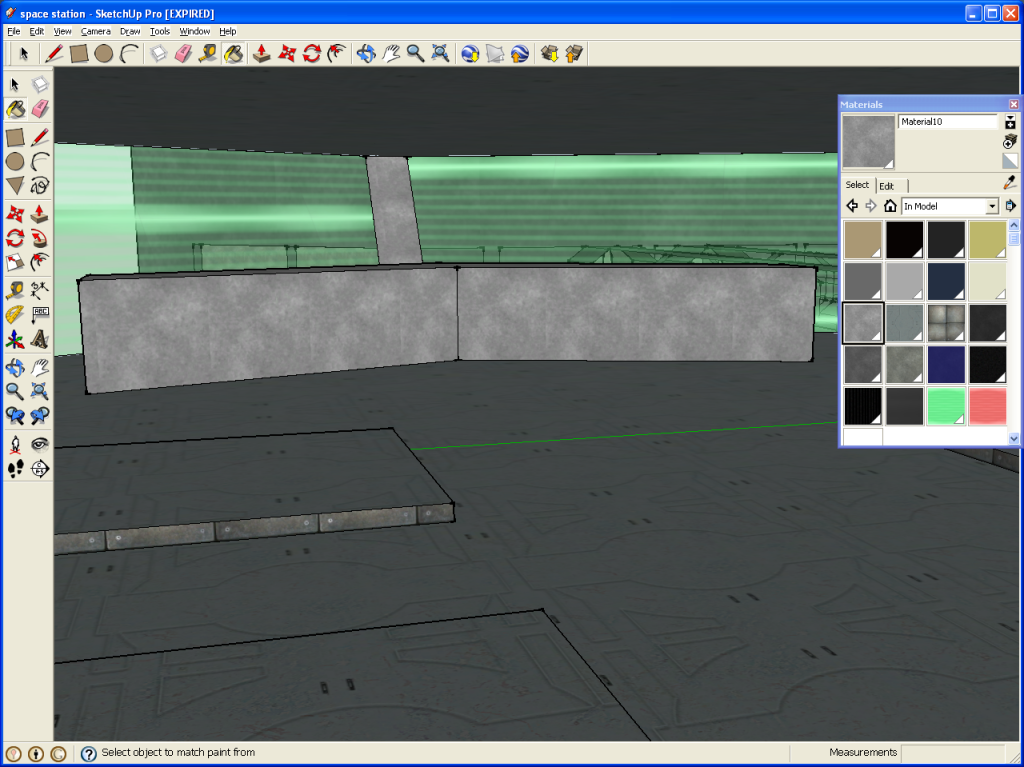Close the Materials panel
The width and height of the screenshot is (1024, 767).
point(1014,105)
